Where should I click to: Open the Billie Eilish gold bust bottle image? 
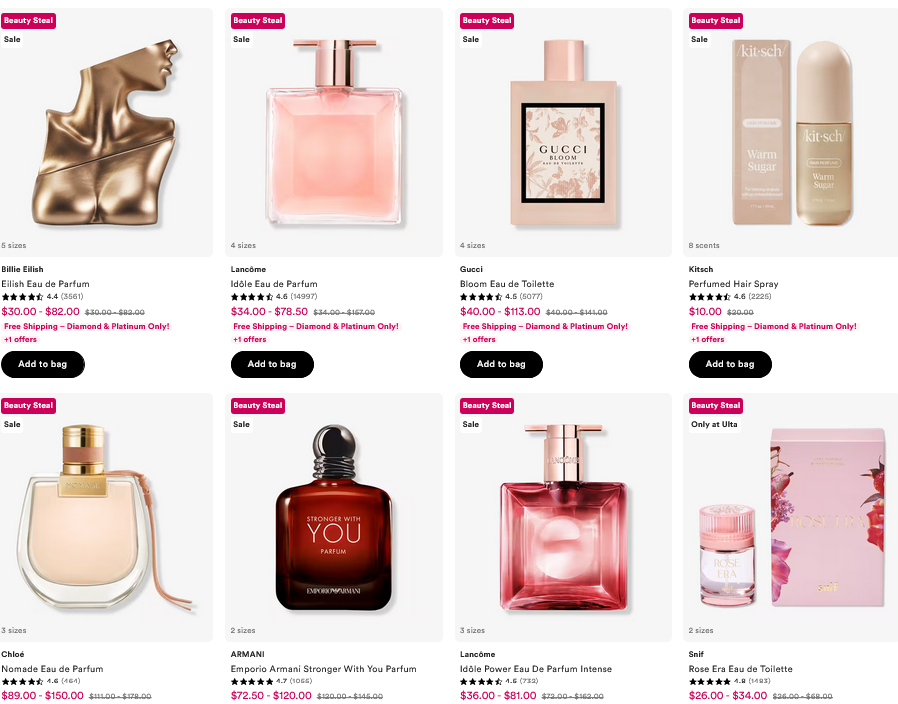pyautogui.click(x=106, y=132)
